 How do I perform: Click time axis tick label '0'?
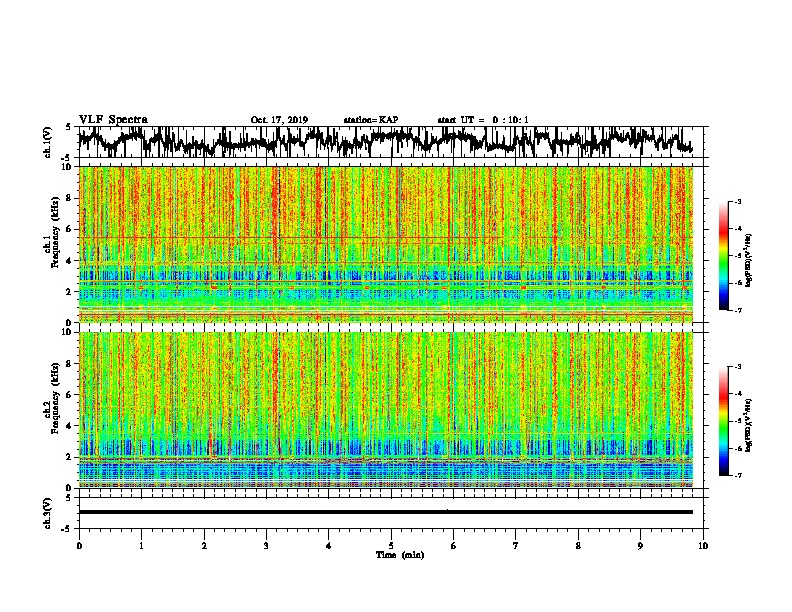79,546
